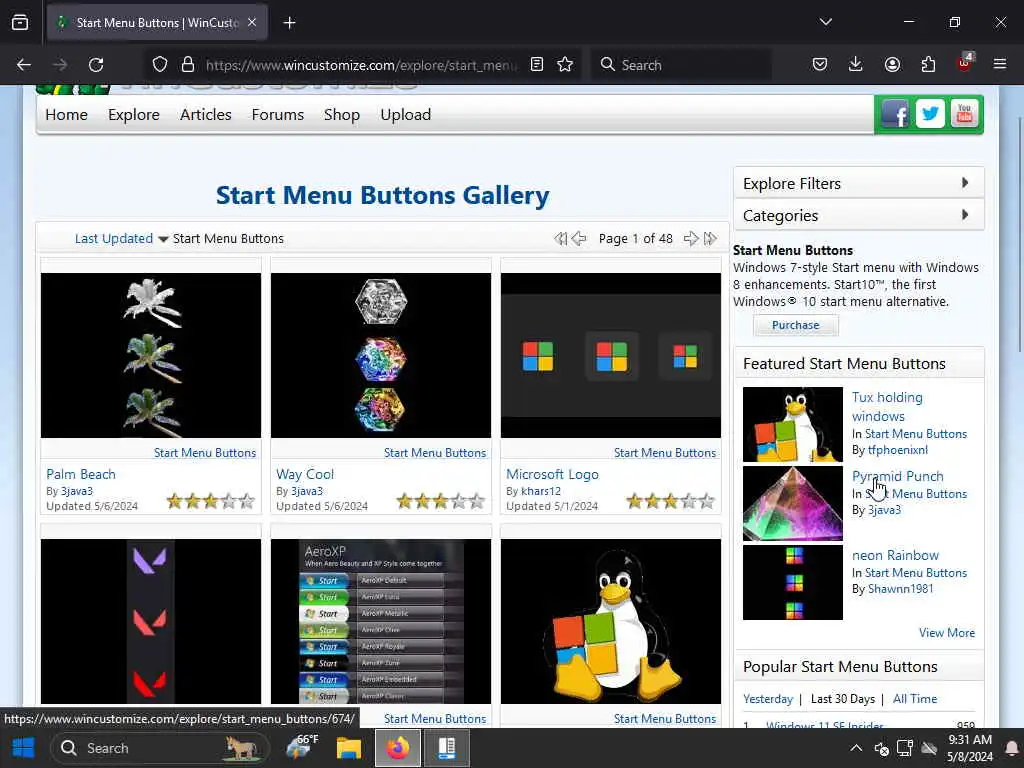The width and height of the screenshot is (1024, 768).
Task: Open Forums in site navigation
Action: click(278, 115)
